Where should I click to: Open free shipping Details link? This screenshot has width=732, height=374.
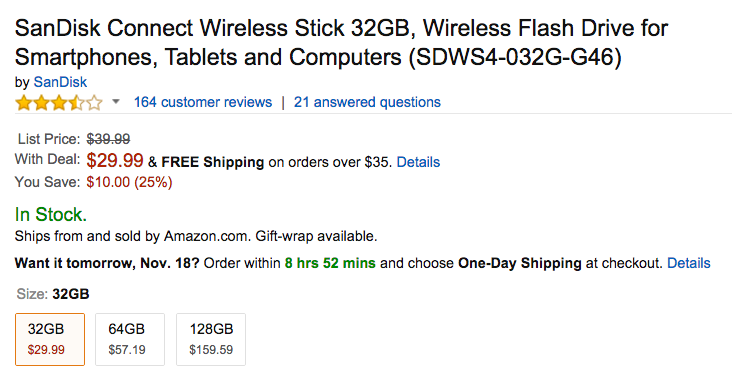[418, 162]
